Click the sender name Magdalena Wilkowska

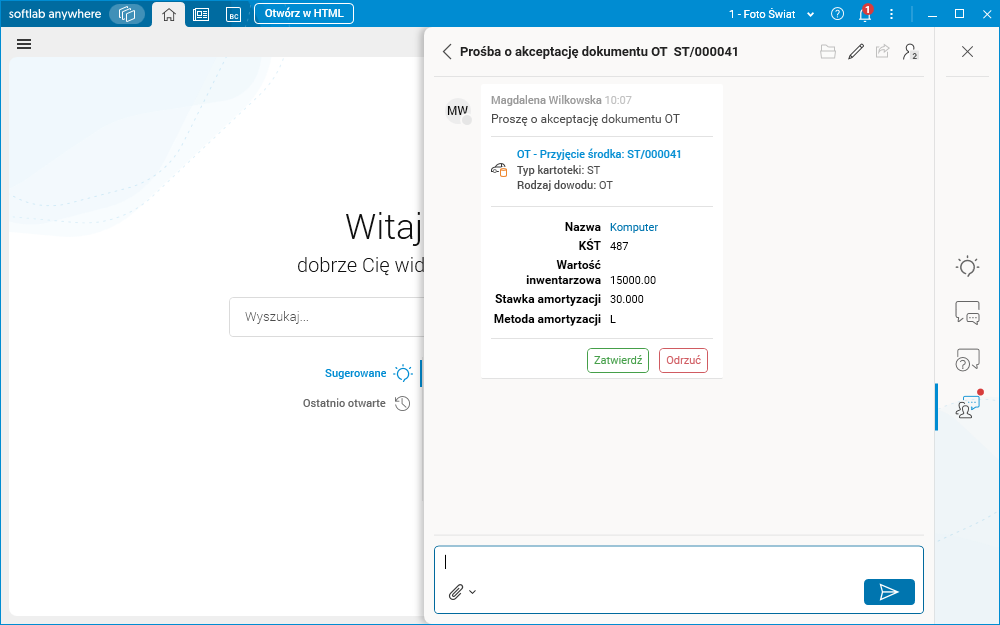(546, 100)
